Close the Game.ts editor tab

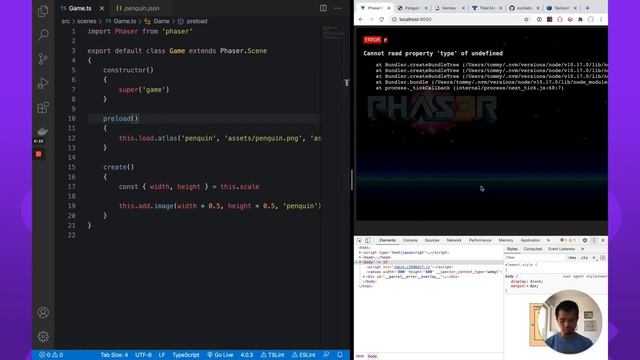click(102, 8)
